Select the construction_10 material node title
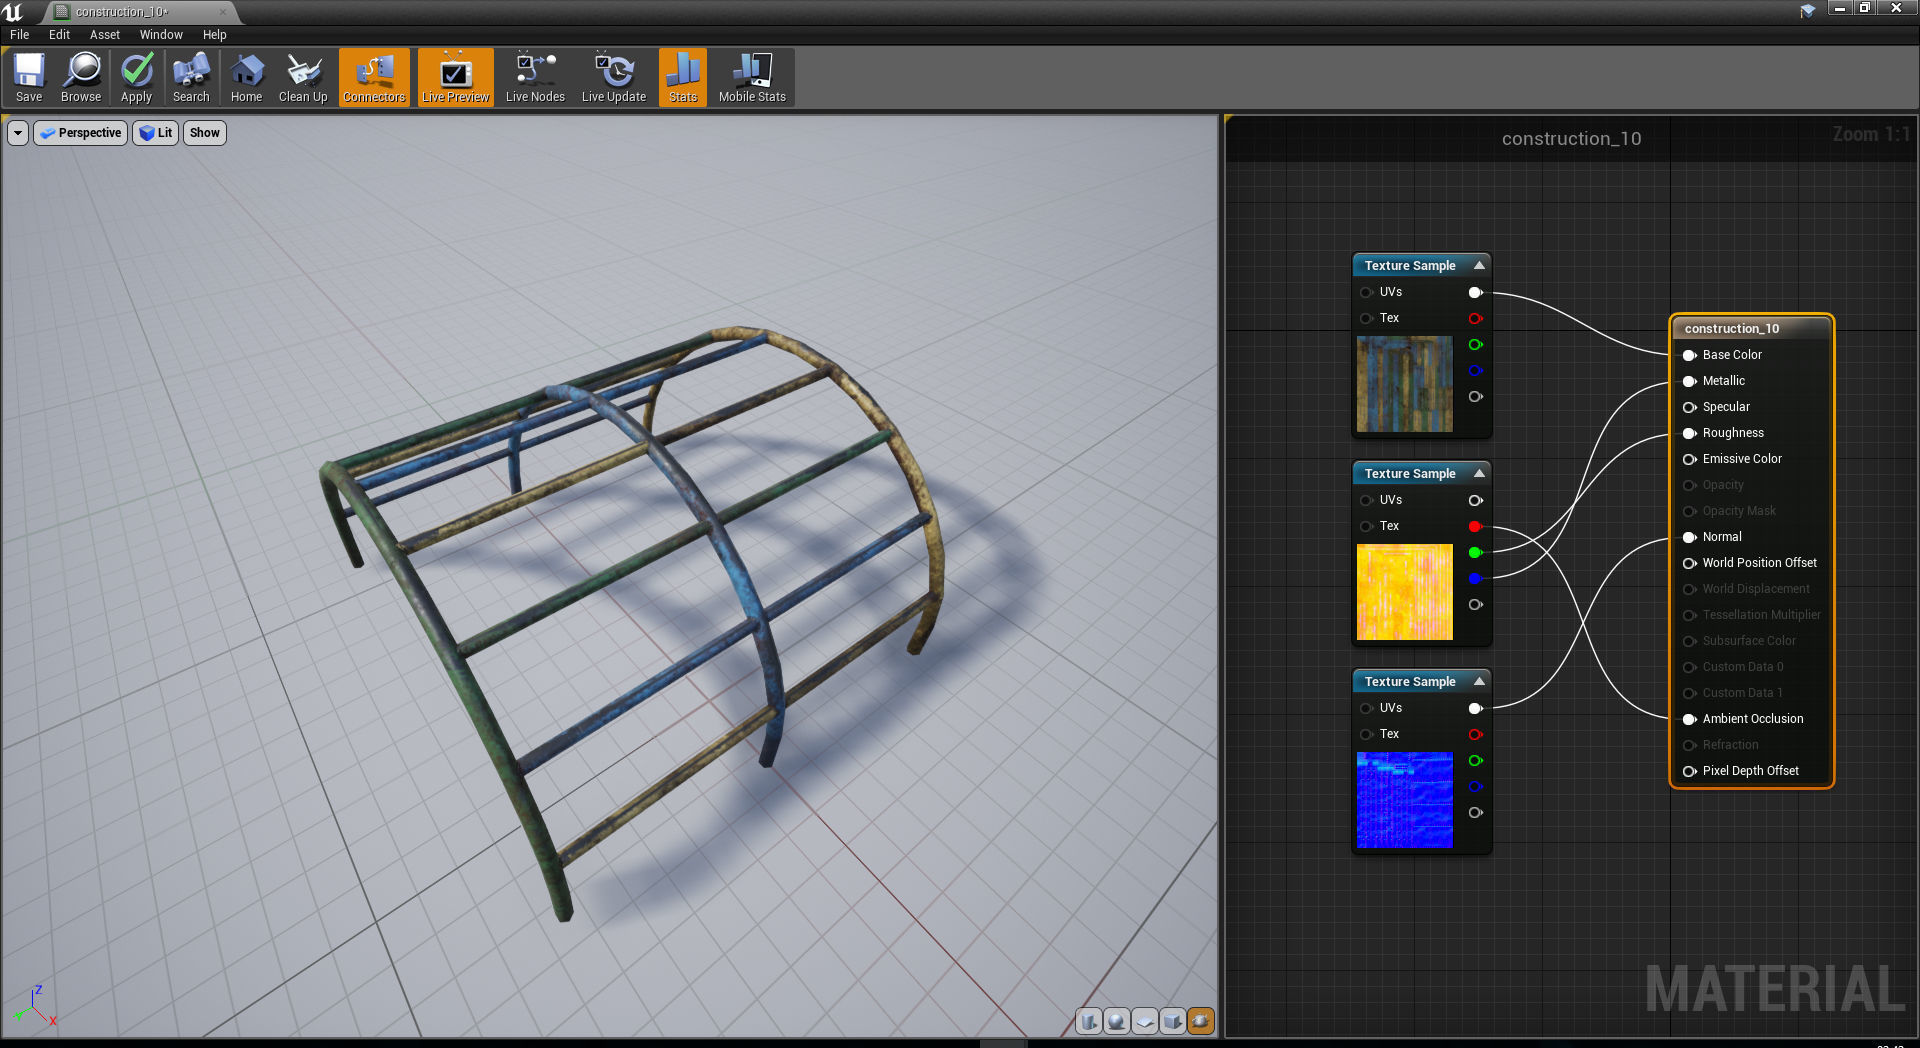 click(1731, 328)
